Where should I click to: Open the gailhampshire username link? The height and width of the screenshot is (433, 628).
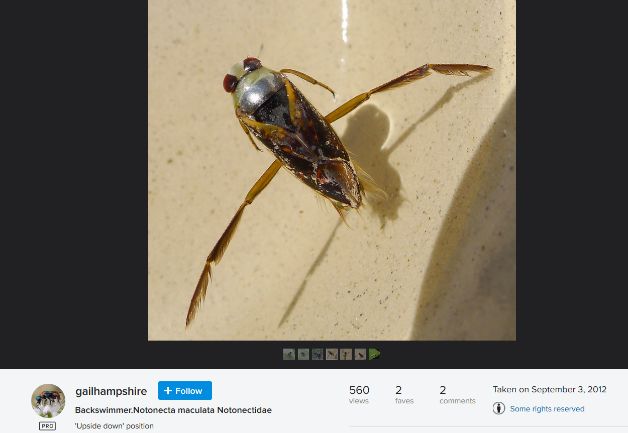111,391
